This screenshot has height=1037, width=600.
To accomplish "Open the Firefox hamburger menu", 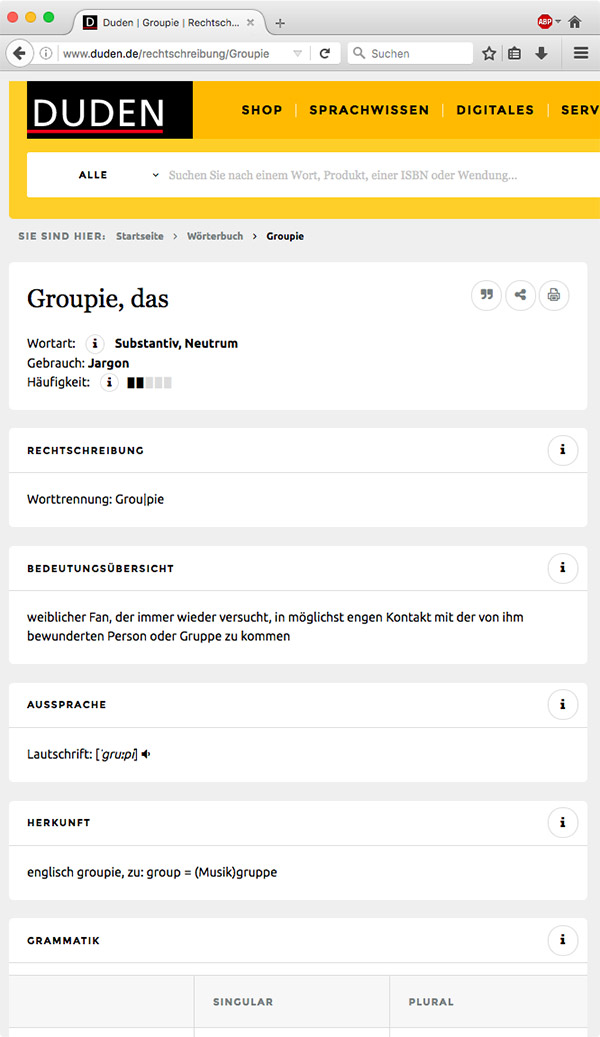I will click(x=581, y=54).
